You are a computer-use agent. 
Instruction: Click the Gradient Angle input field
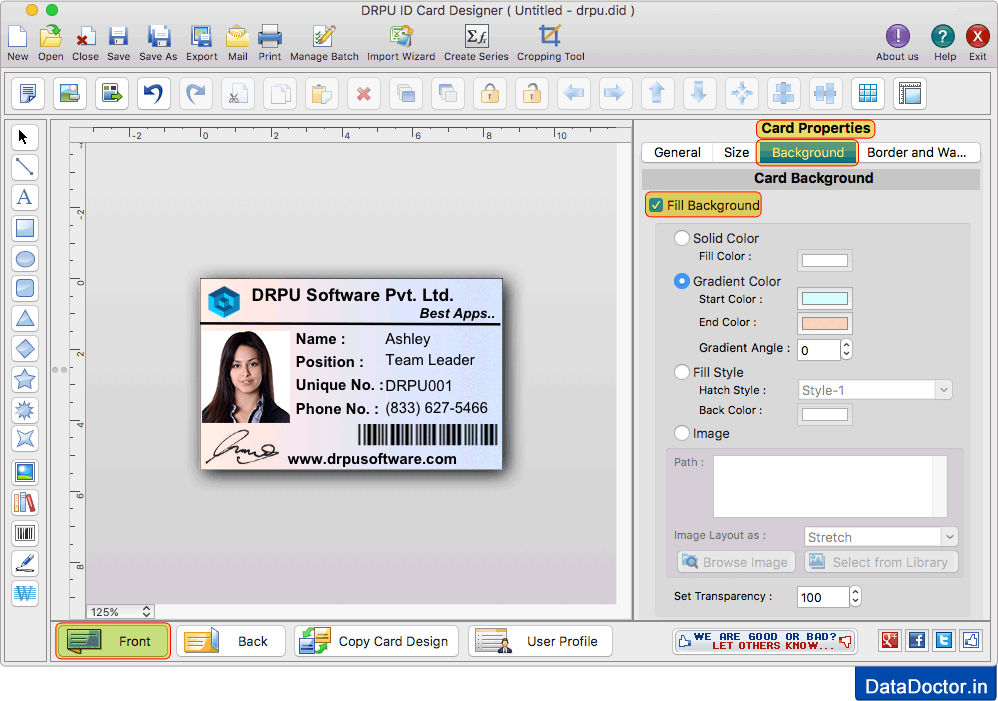pyautogui.click(x=819, y=350)
